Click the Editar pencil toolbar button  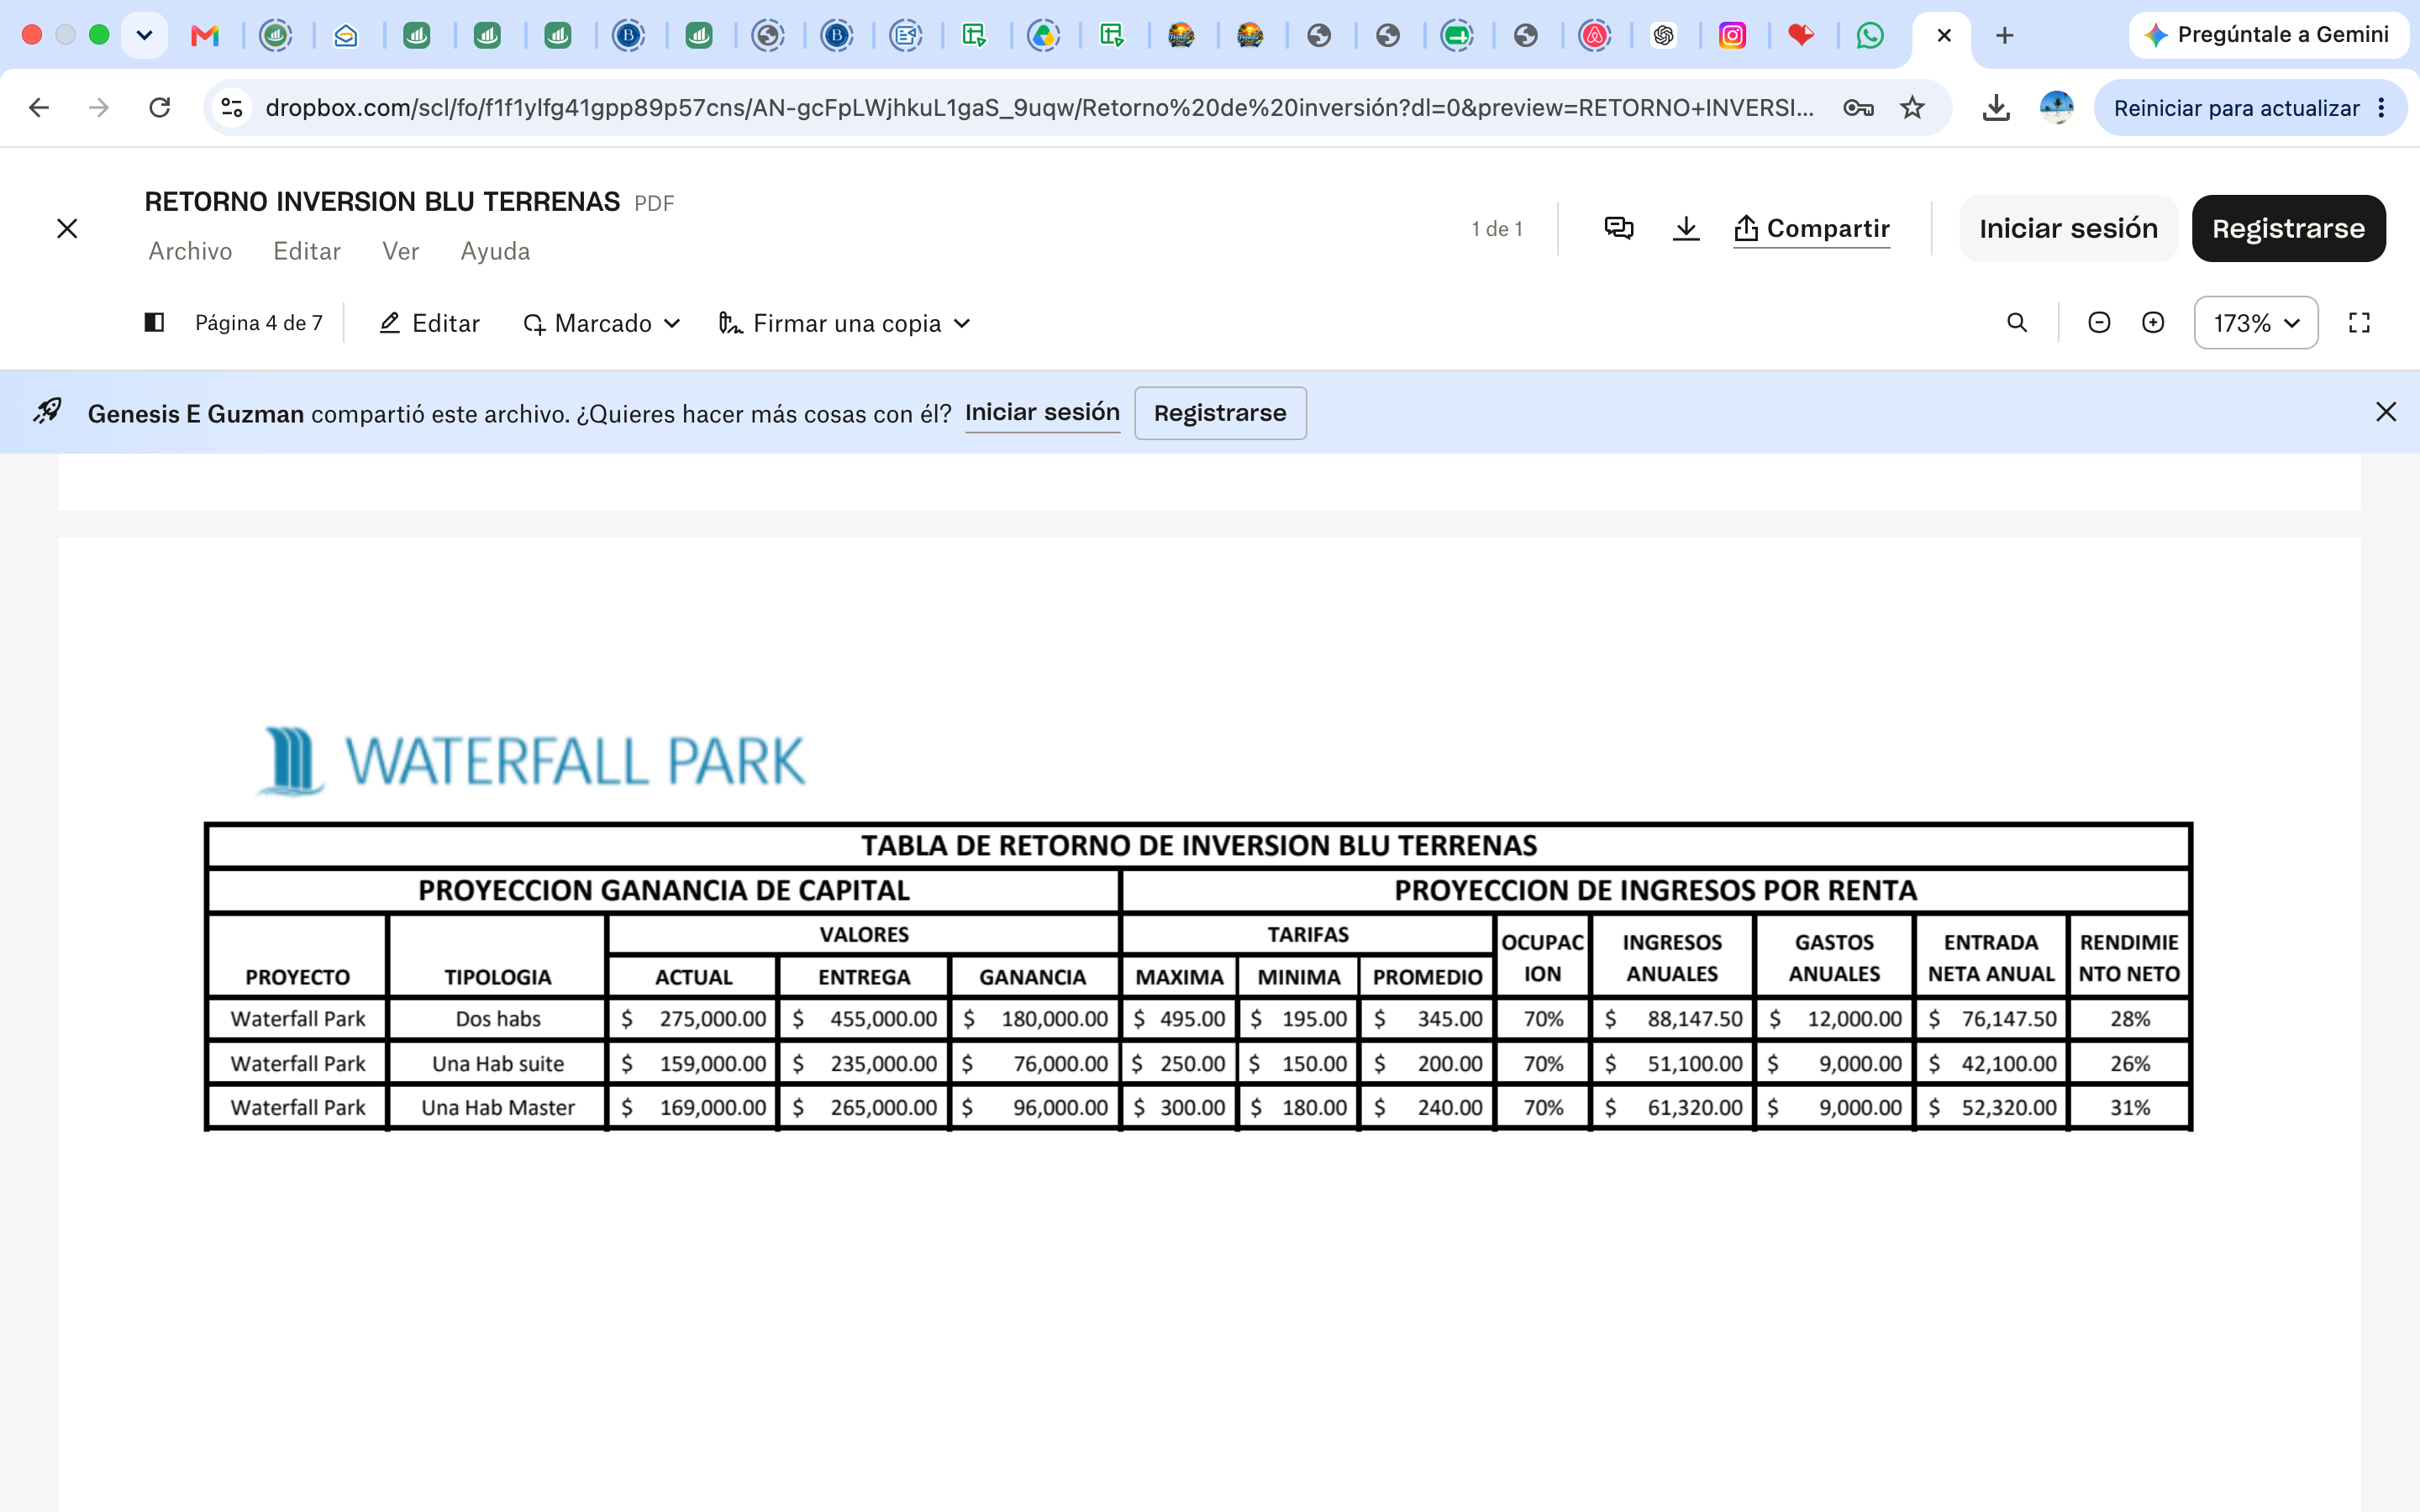[430, 323]
